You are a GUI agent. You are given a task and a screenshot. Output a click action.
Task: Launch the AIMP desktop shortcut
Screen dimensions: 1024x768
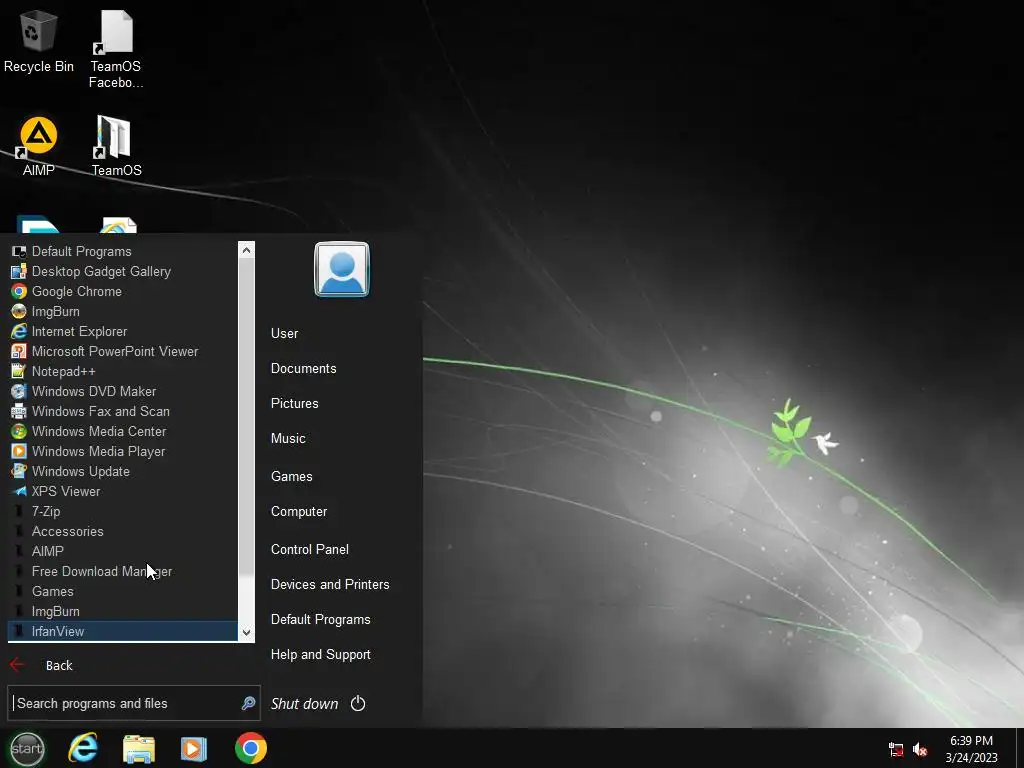[x=39, y=146]
